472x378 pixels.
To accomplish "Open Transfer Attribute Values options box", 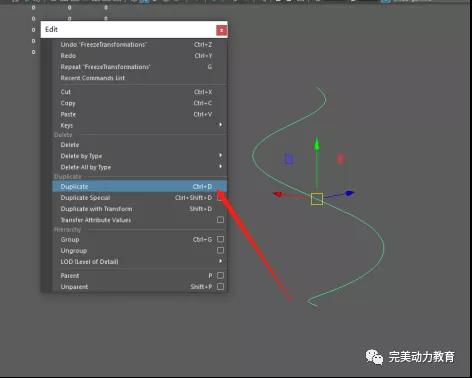I will pos(220,220).
